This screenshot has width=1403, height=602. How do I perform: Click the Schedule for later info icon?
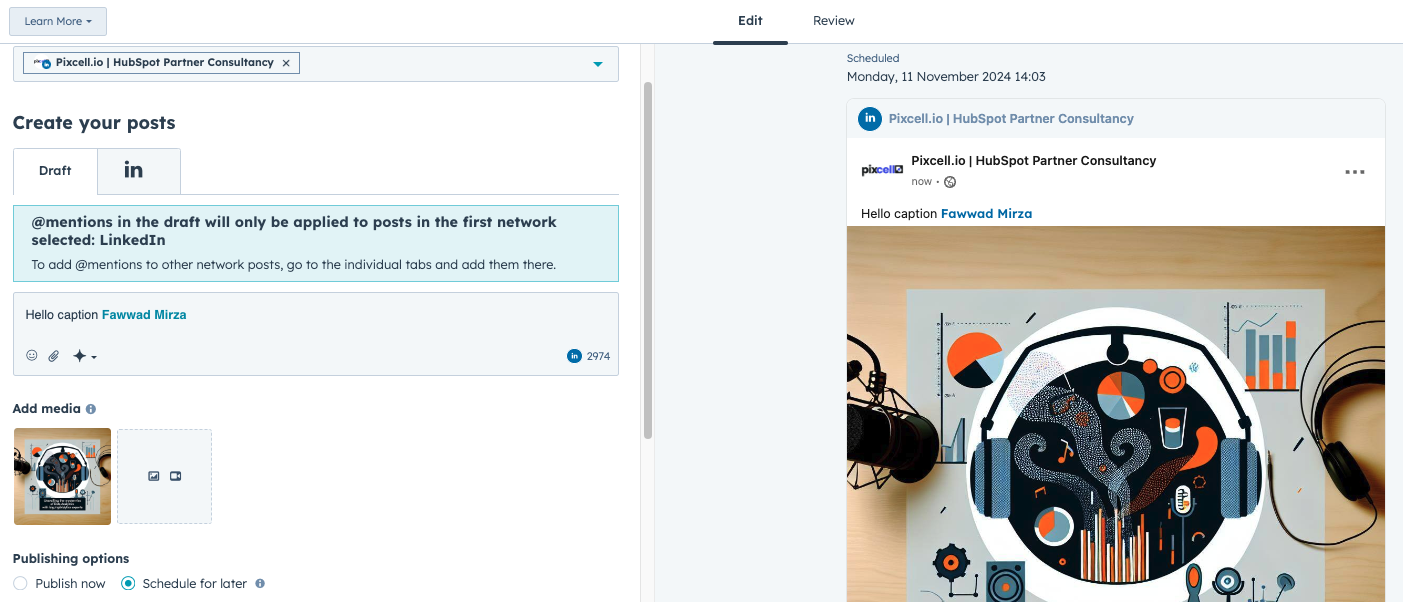pyautogui.click(x=260, y=584)
